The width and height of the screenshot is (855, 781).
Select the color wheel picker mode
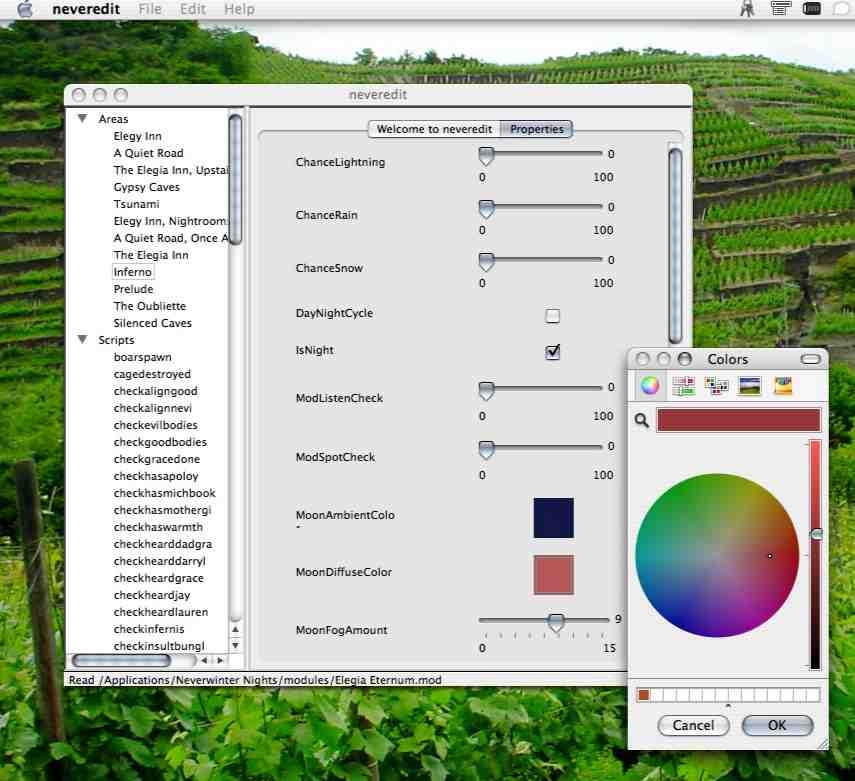click(650, 386)
